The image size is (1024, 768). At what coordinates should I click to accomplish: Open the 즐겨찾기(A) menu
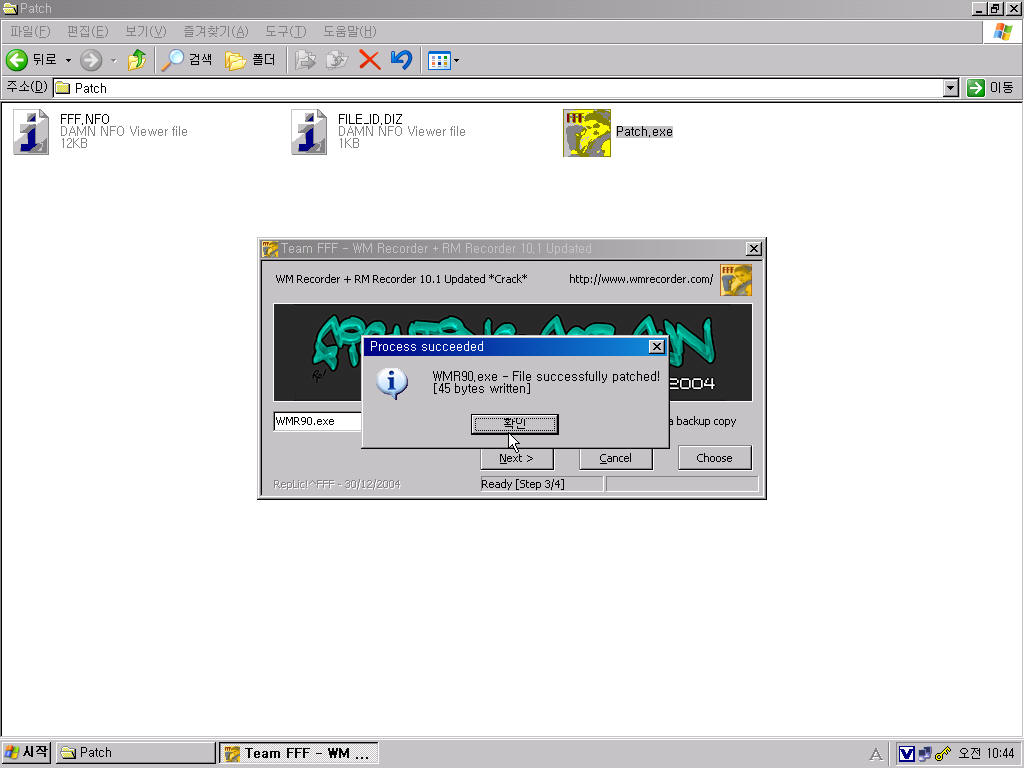216,31
